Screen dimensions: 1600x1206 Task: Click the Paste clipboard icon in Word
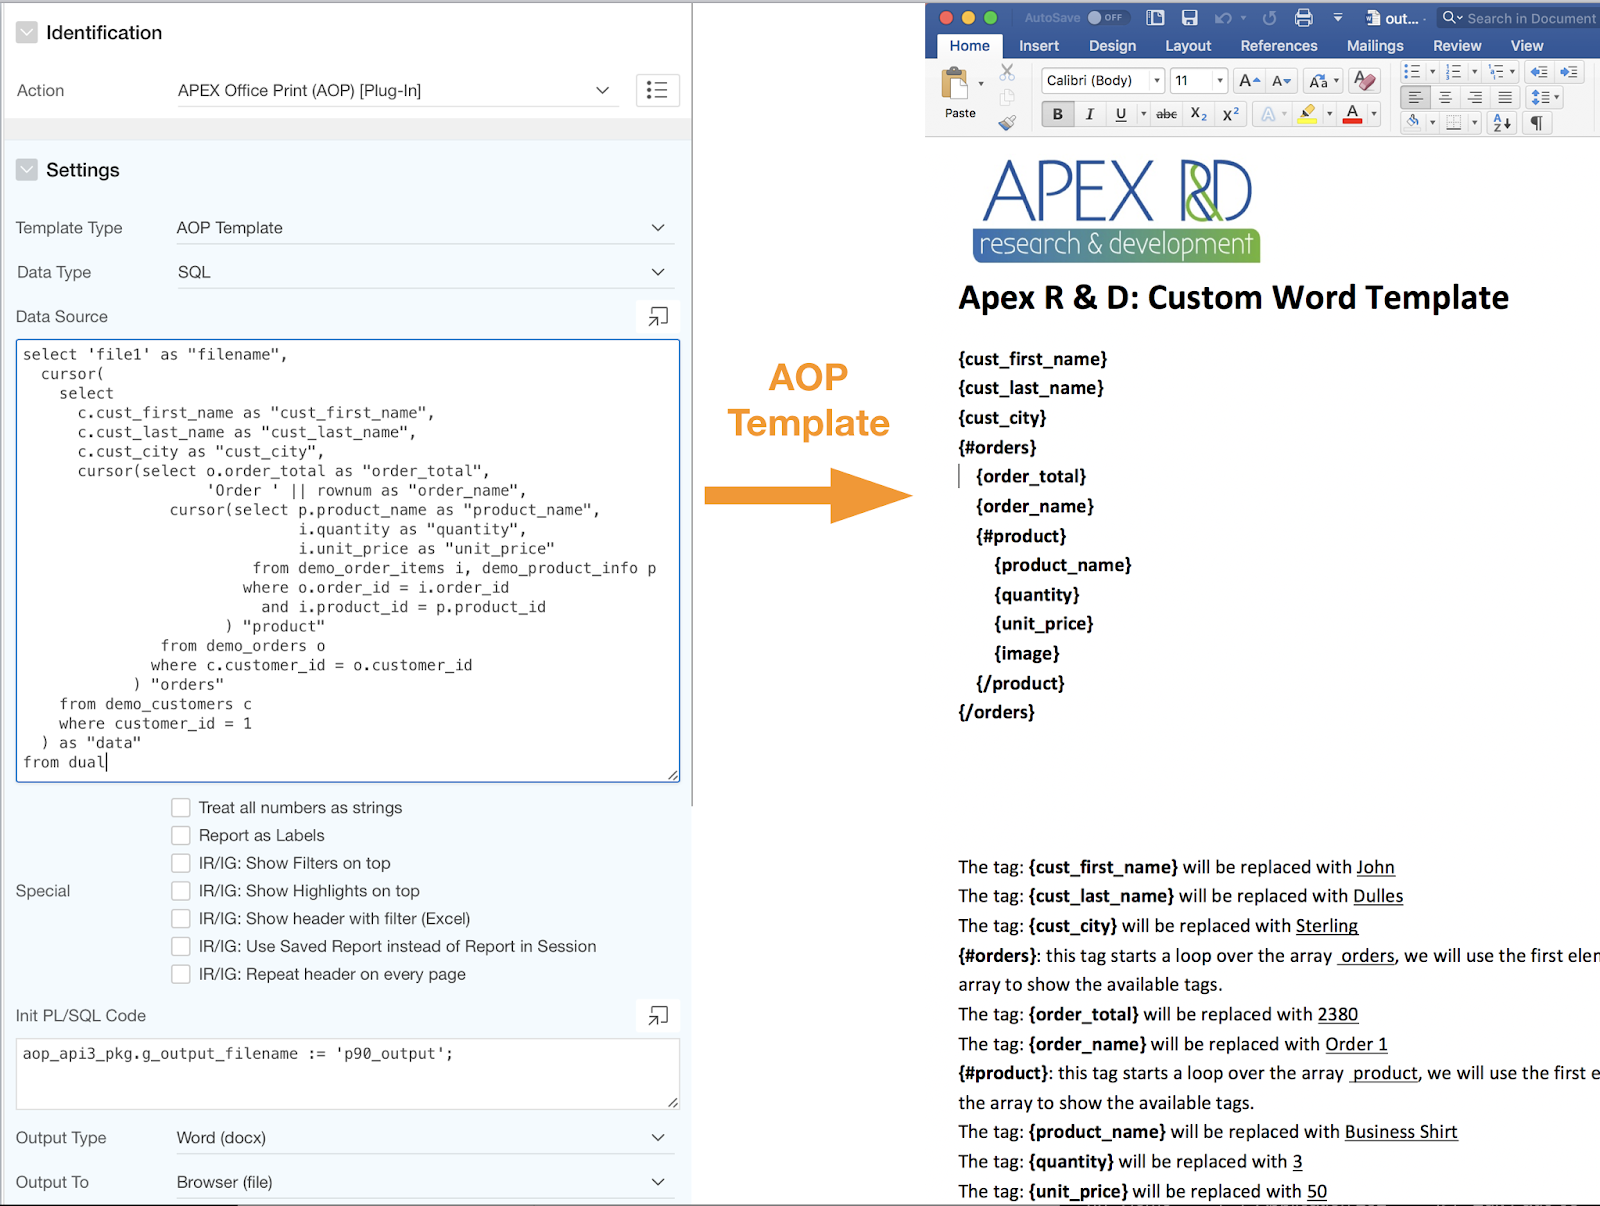[x=956, y=83]
